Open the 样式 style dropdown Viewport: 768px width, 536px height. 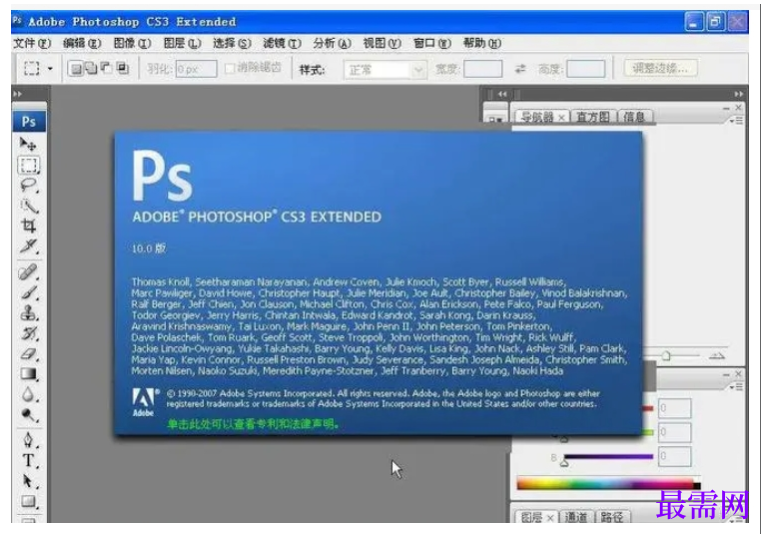tap(385, 70)
